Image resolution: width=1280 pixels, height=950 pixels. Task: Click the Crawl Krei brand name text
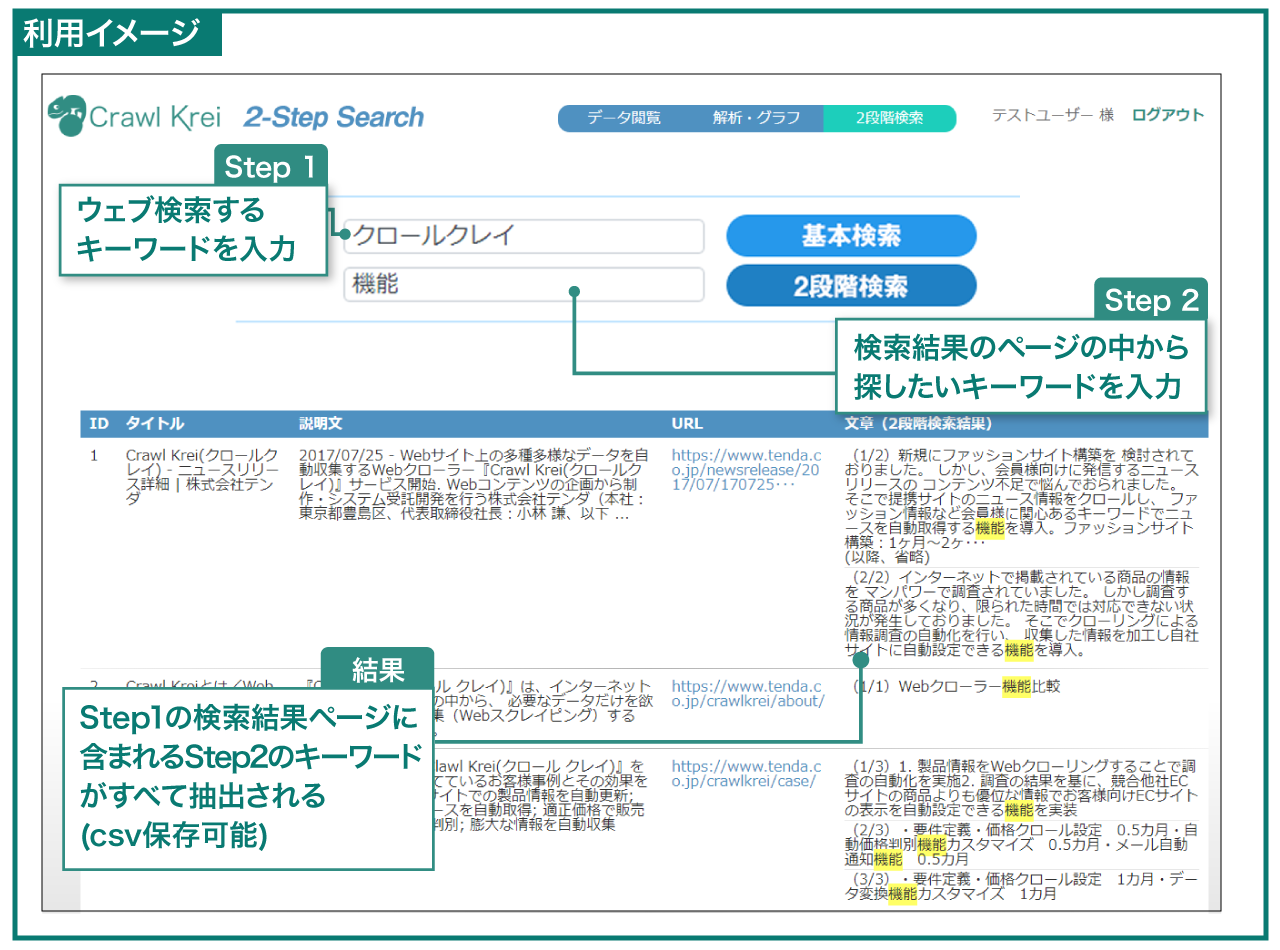click(155, 117)
